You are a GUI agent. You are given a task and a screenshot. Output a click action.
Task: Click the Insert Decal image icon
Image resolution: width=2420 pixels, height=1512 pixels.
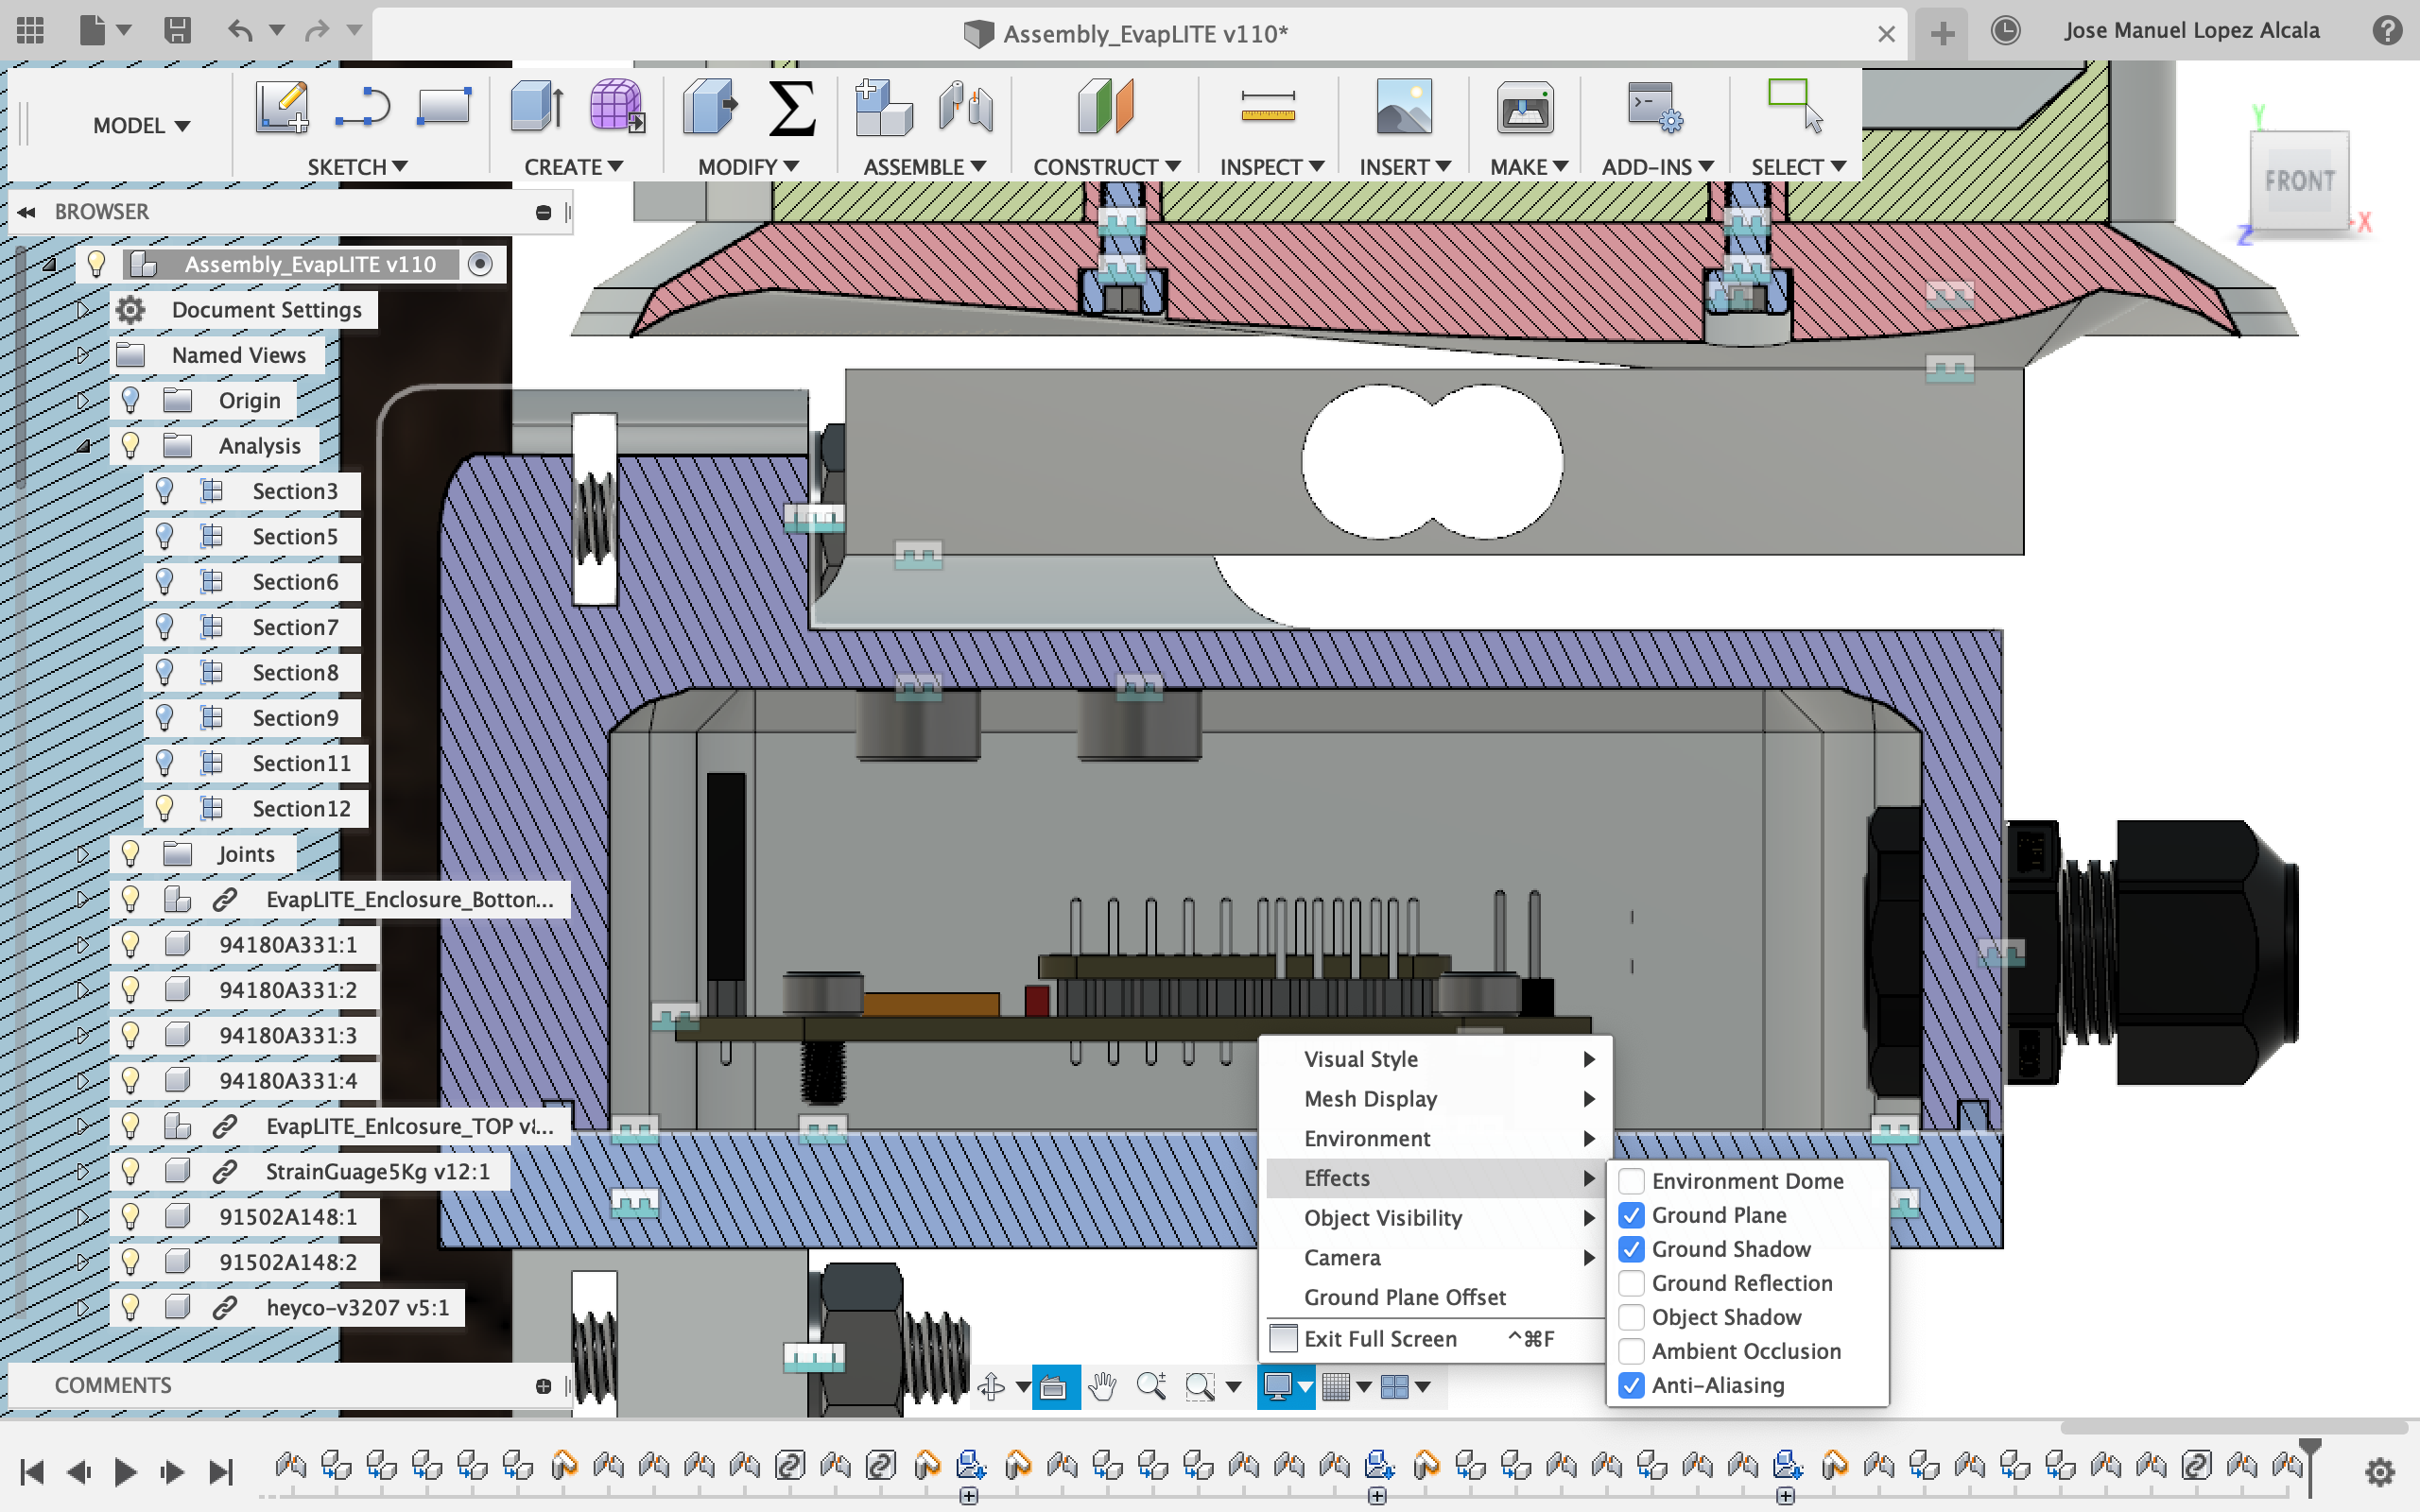click(x=1404, y=107)
